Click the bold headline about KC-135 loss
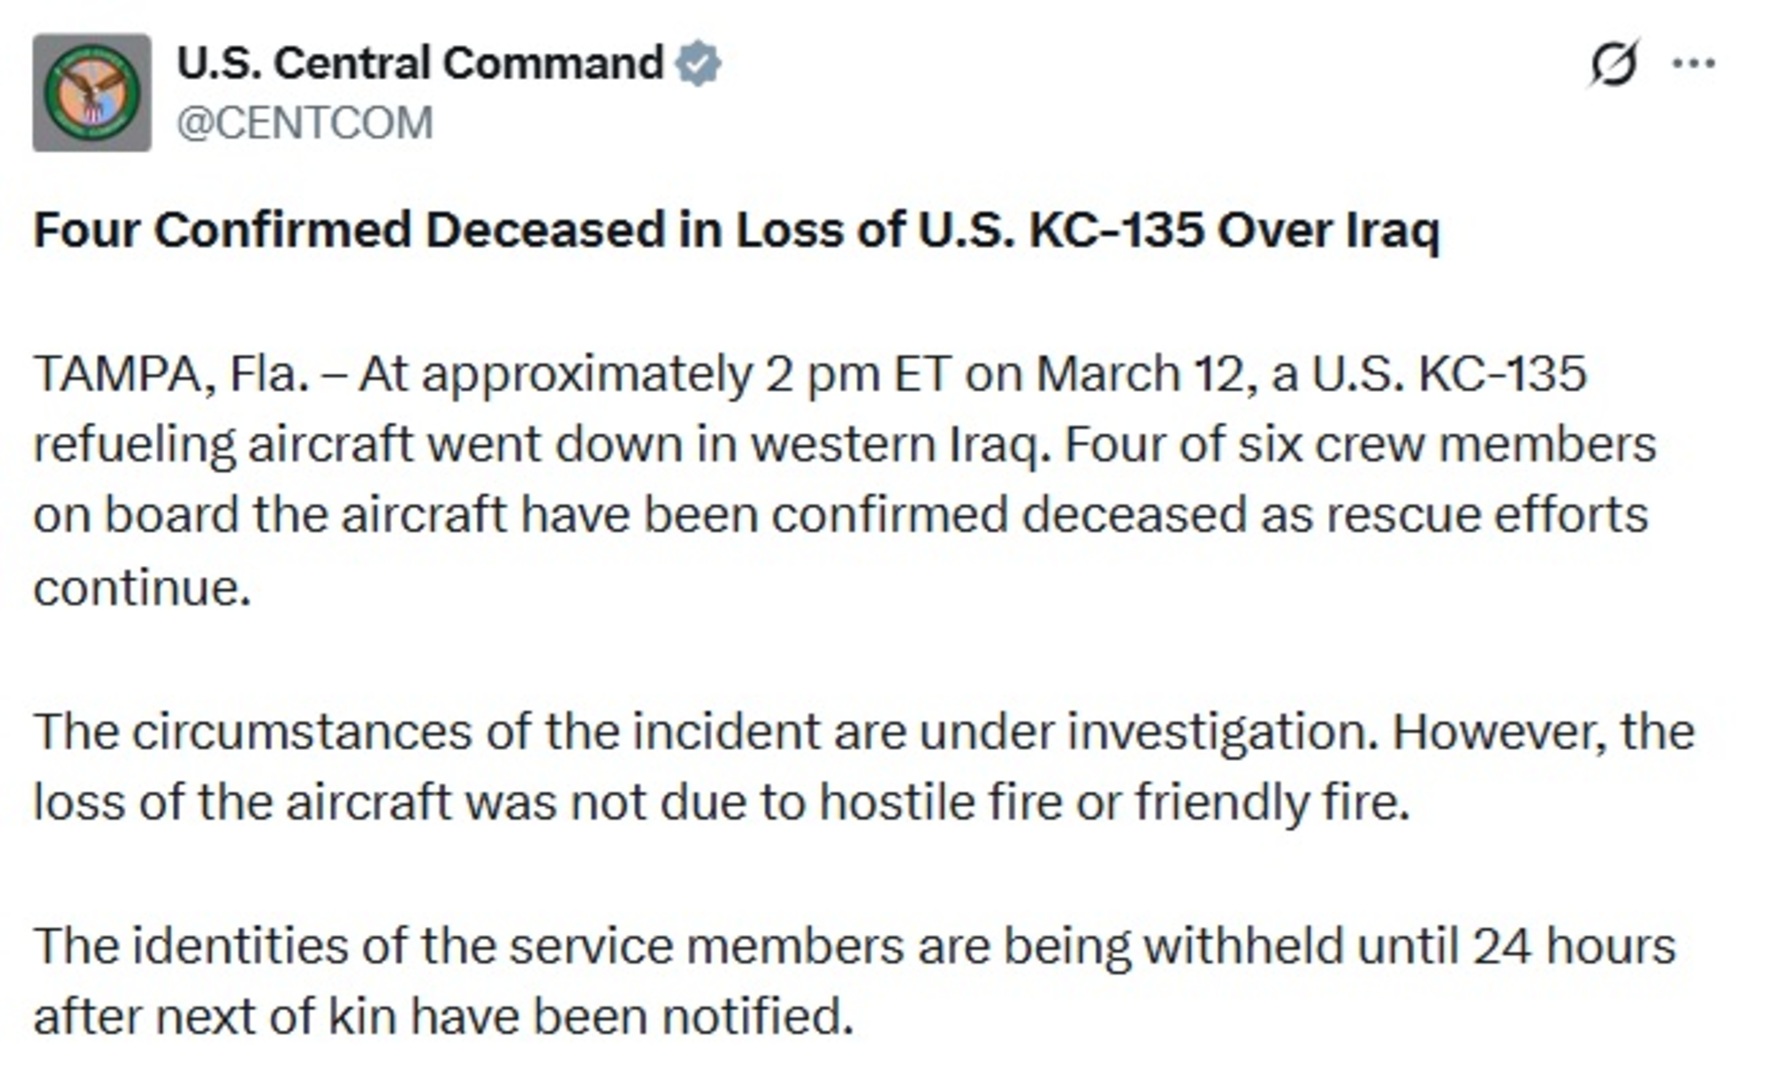This screenshot has width=1769, height=1080. (x=736, y=230)
